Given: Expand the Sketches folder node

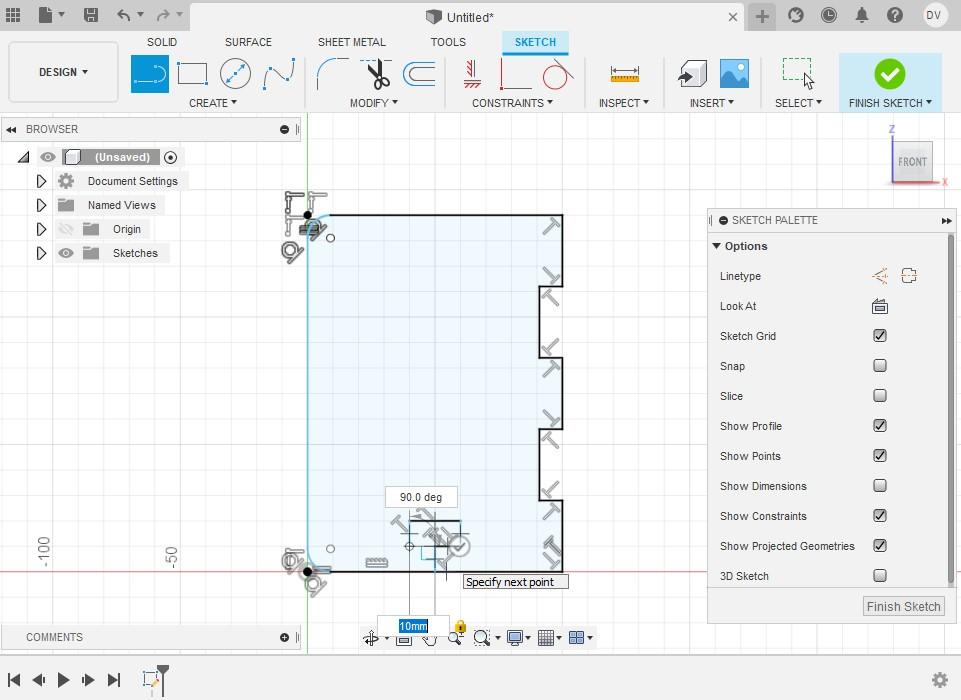Looking at the screenshot, I should [x=41, y=253].
